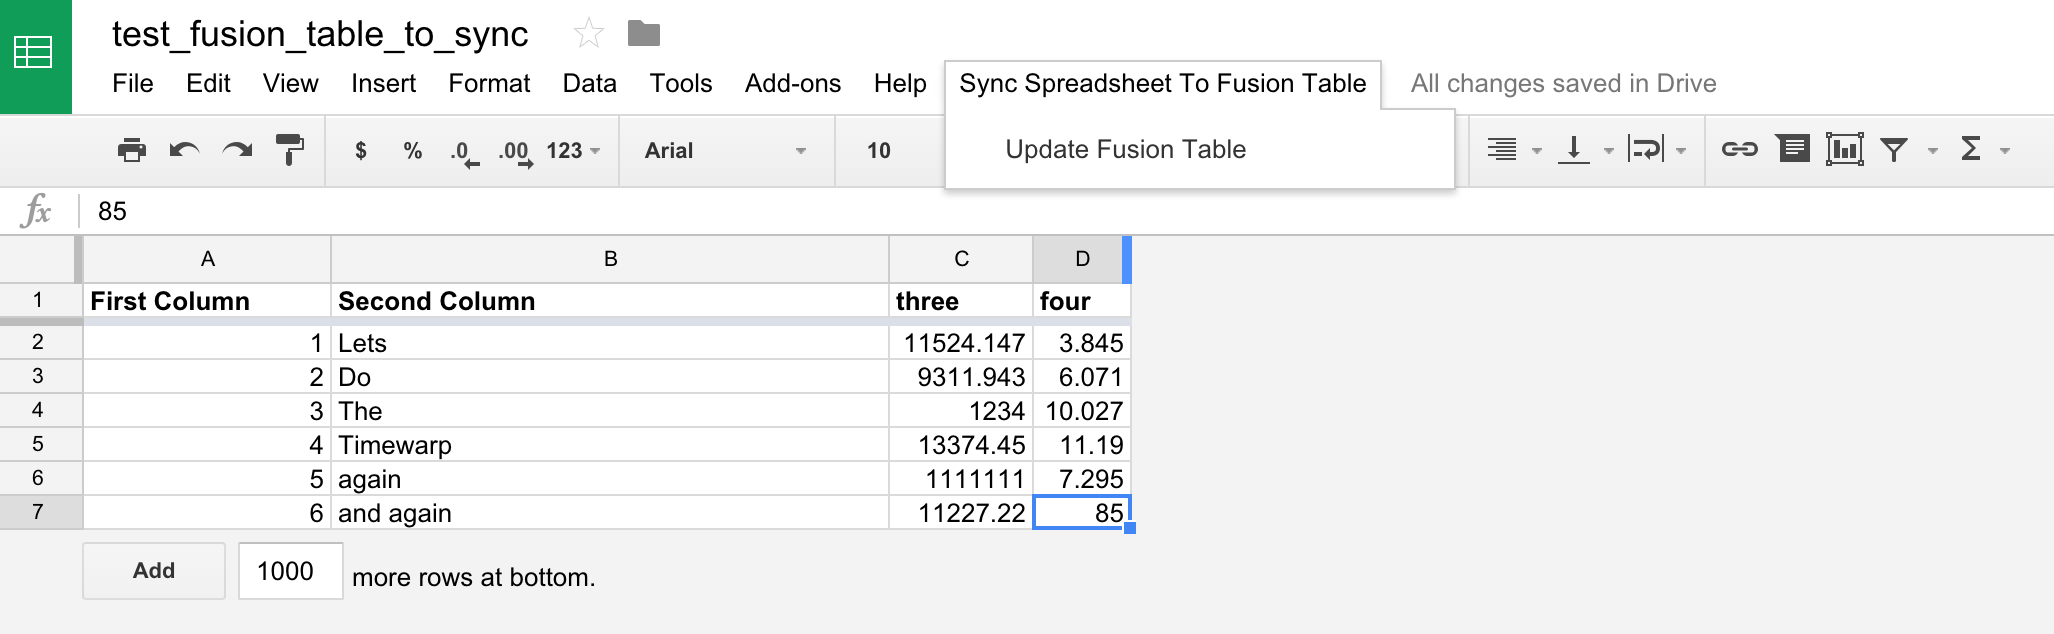
Task: Choose Update Fusion Table menu entry
Action: pyautogui.click(x=1125, y=150)
